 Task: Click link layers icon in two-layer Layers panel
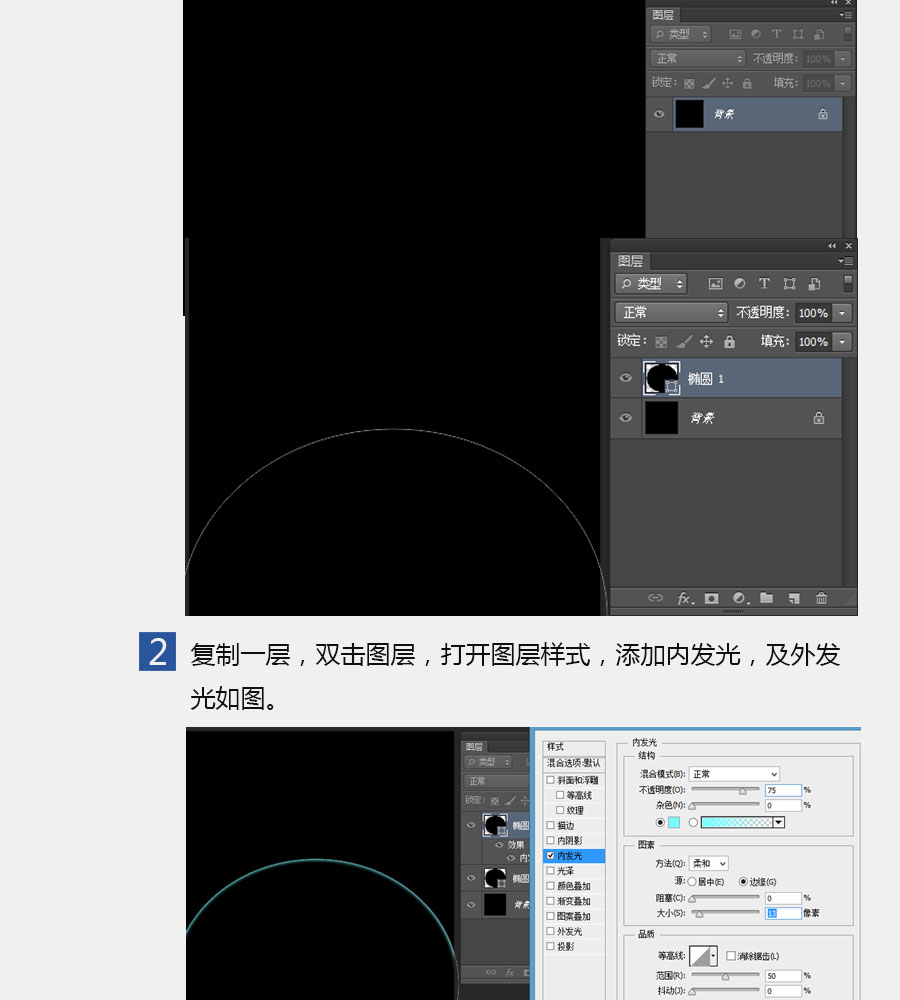point(655,598)
